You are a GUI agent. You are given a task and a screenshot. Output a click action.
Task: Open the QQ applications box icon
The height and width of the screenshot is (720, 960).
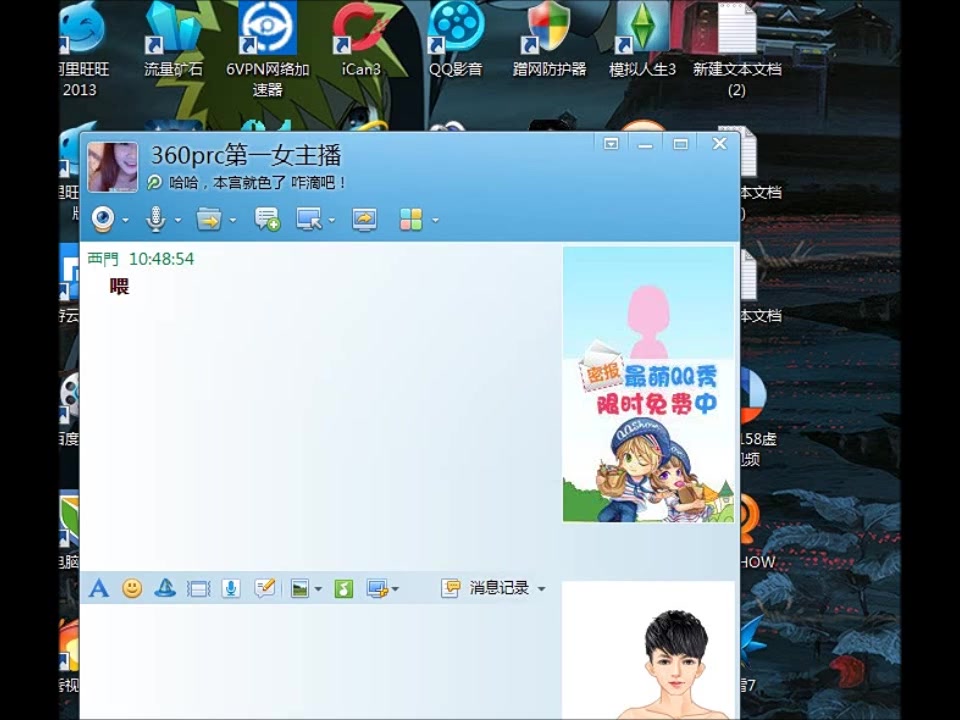pyautogui.click(x=411, y=219)
